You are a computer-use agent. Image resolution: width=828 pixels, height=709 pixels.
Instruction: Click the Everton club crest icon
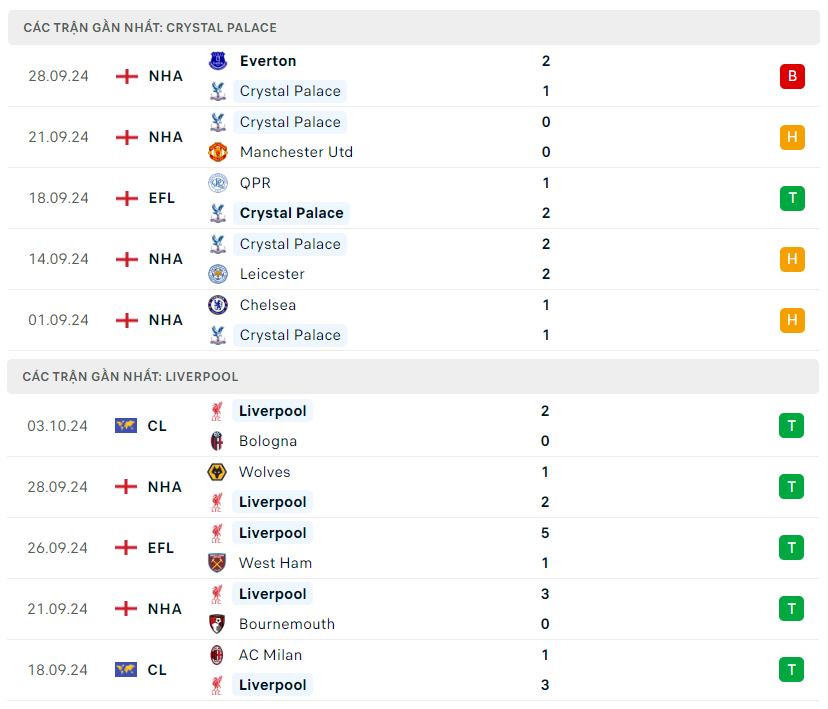click(x=217, y=61)
